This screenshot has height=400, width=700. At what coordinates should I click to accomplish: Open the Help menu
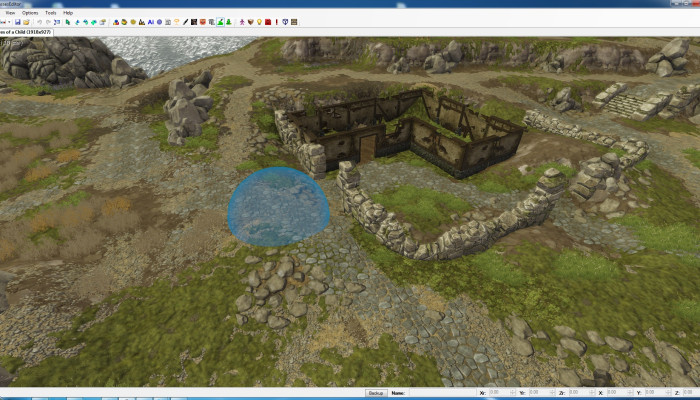point(68,13)
